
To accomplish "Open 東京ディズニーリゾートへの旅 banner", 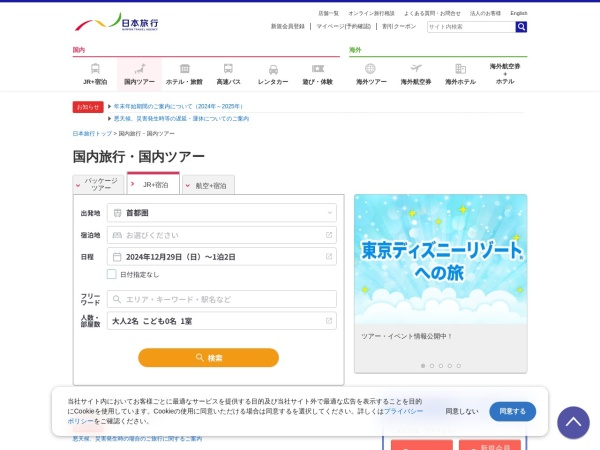I will click(440, 259).
